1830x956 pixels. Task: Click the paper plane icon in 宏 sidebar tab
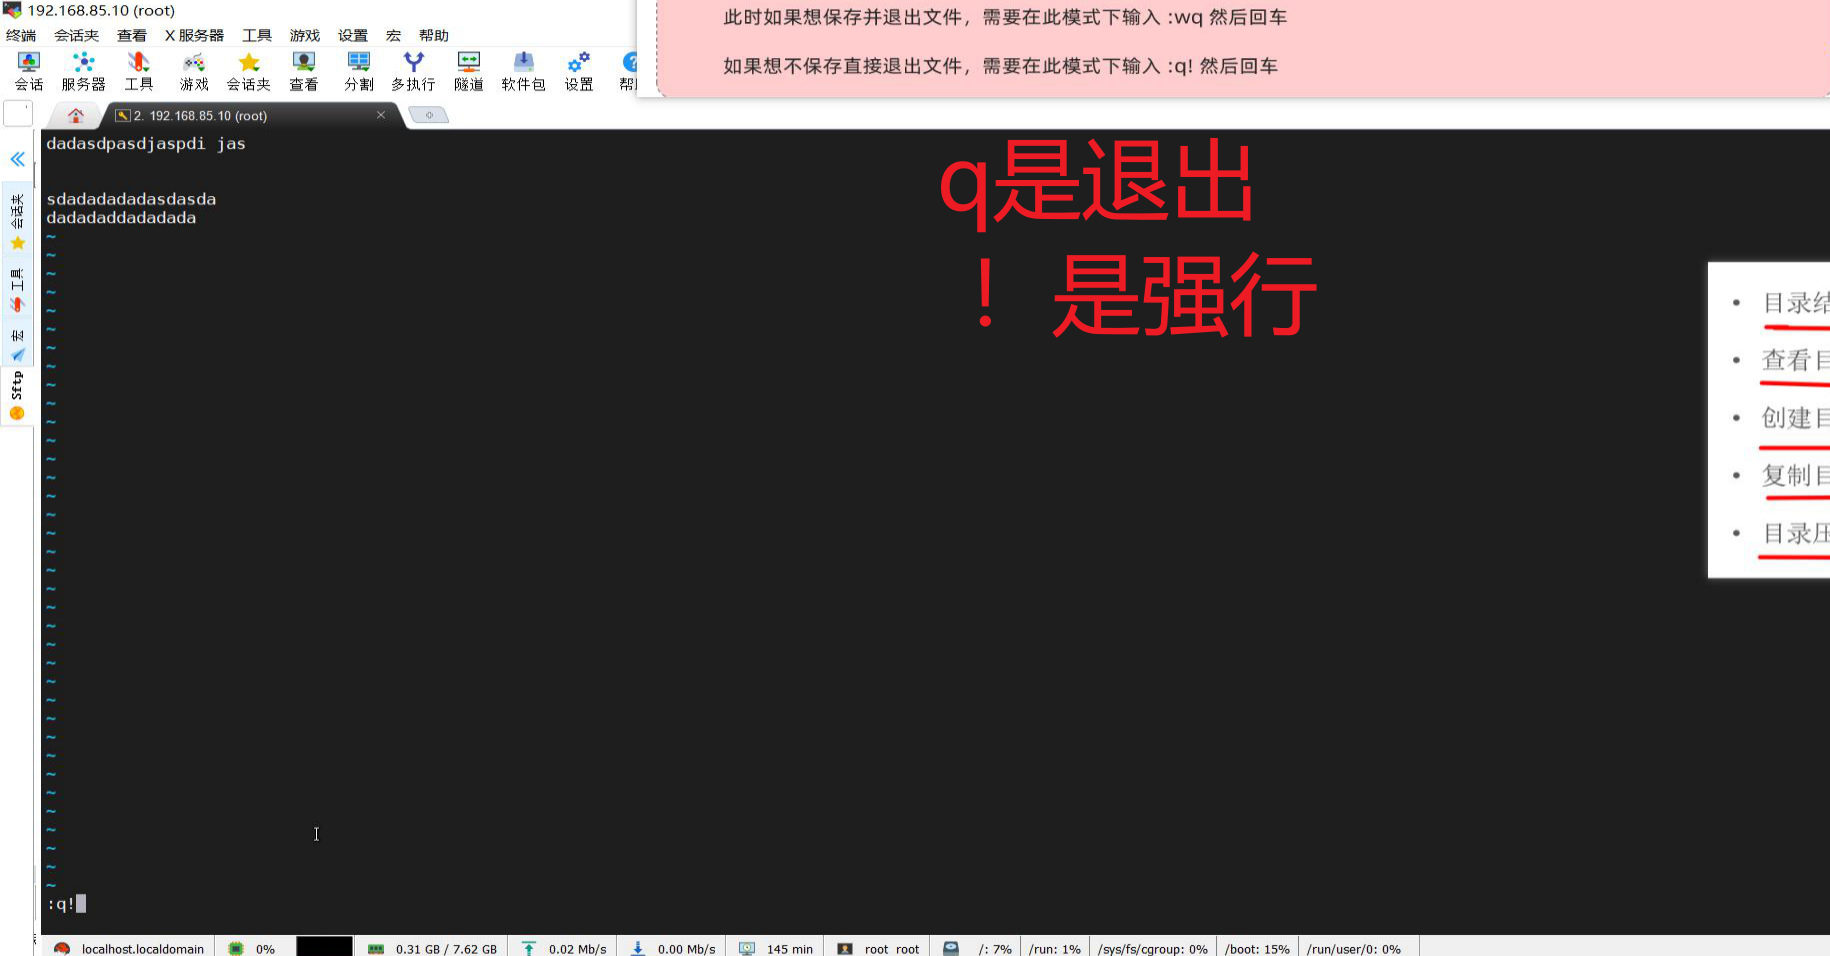(x=17, y=354)
